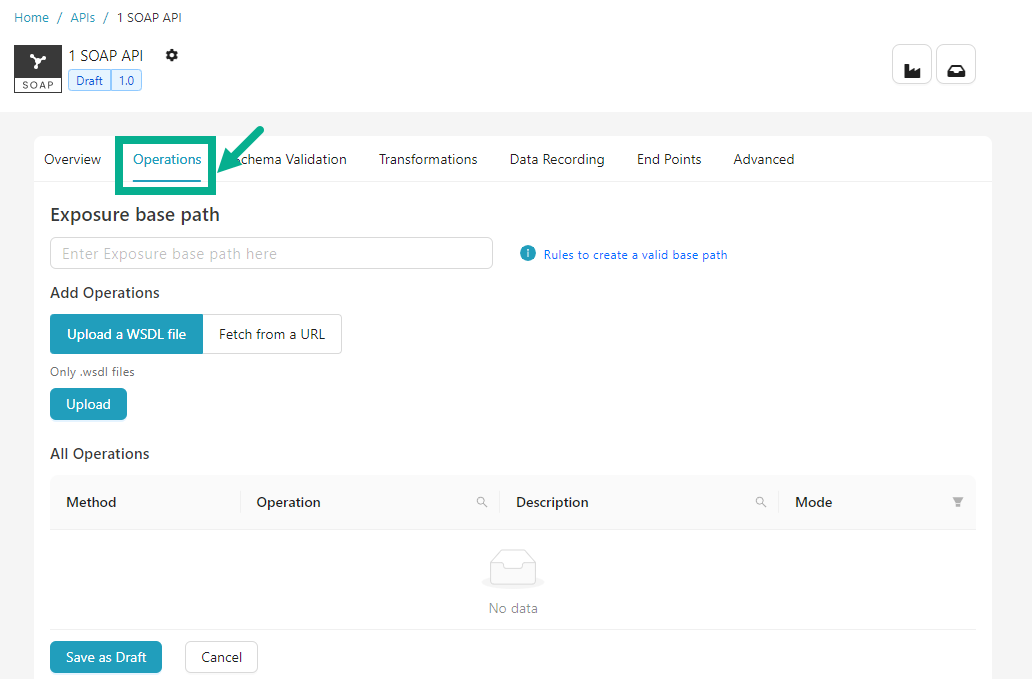Select Upload a WSDL file option
The image size is (1032, 679).
[126, 334]
